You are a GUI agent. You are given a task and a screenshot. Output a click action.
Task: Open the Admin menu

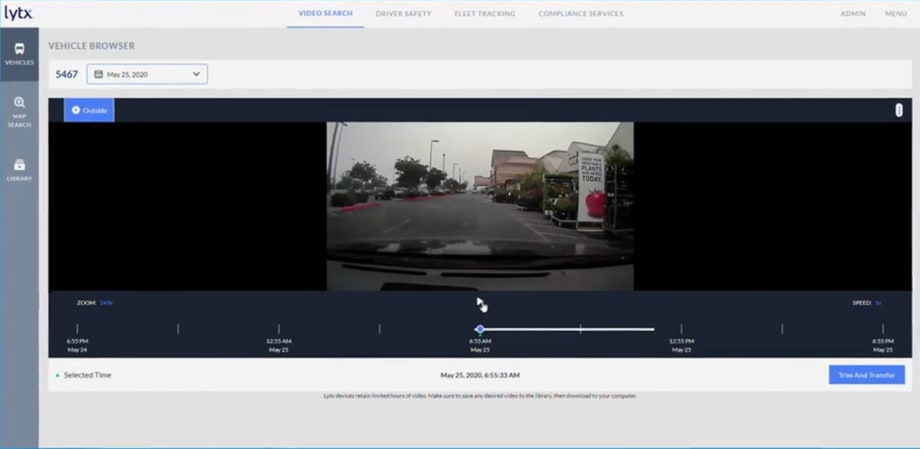coord(853,13)
